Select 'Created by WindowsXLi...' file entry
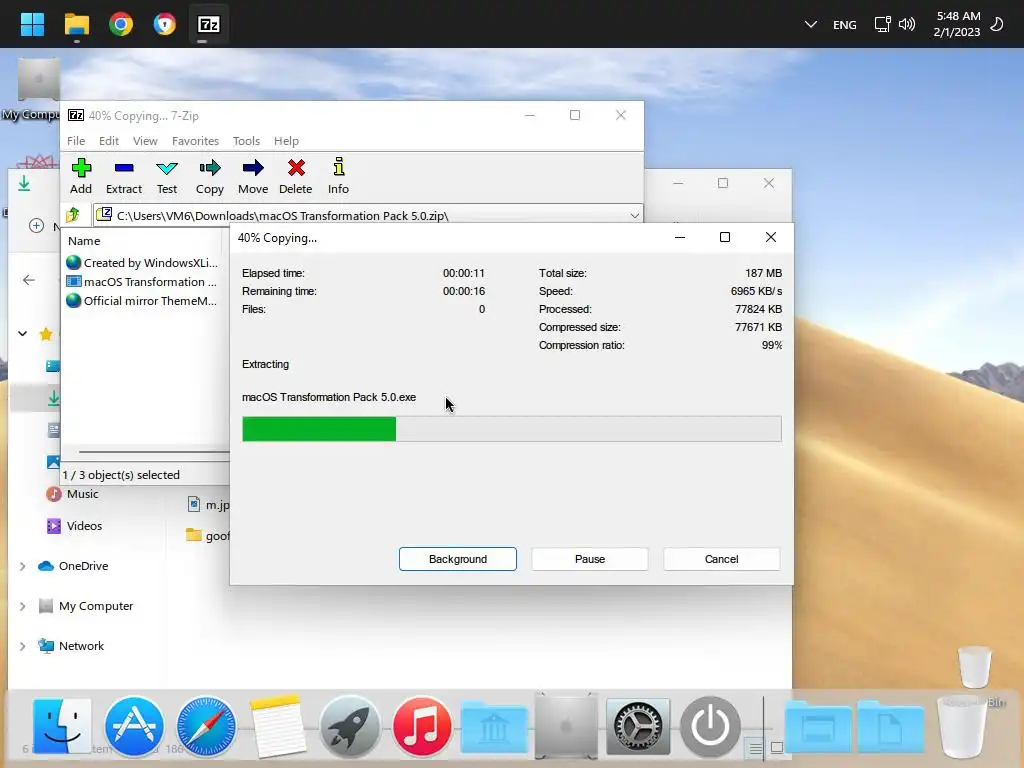The image size is (1024, 768). click(x=142, y=263)
